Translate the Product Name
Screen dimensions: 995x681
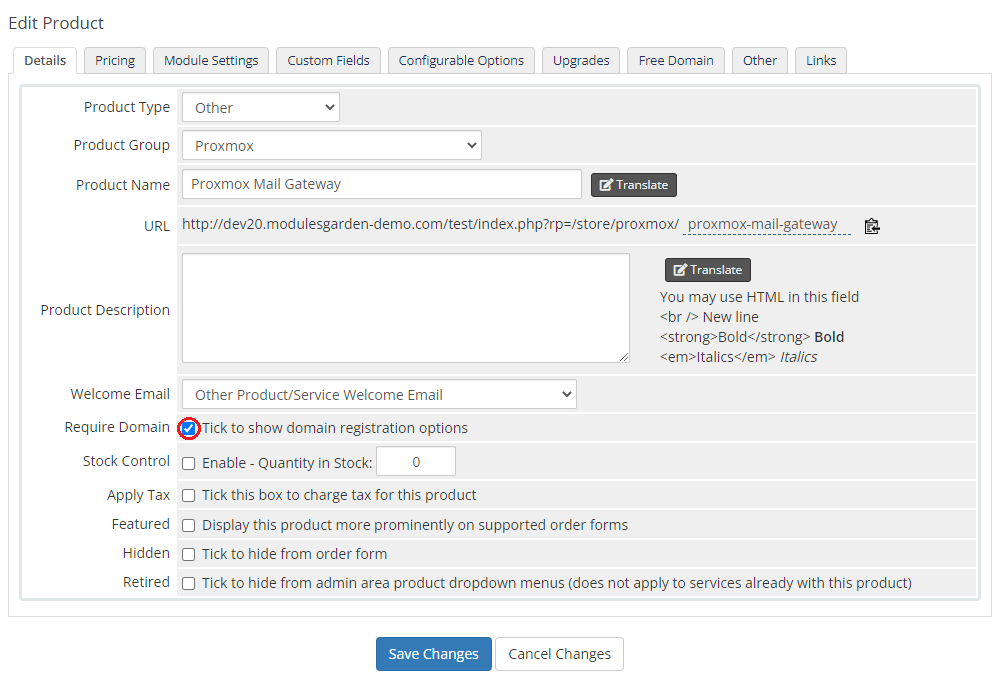coord(634,185)
